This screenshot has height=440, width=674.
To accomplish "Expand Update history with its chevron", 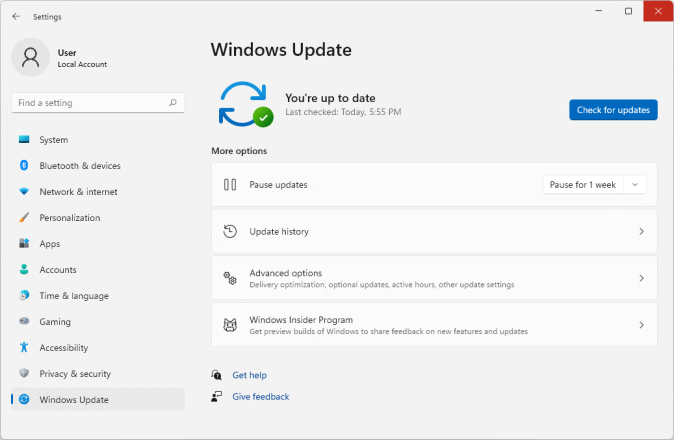I will [641, 232].
